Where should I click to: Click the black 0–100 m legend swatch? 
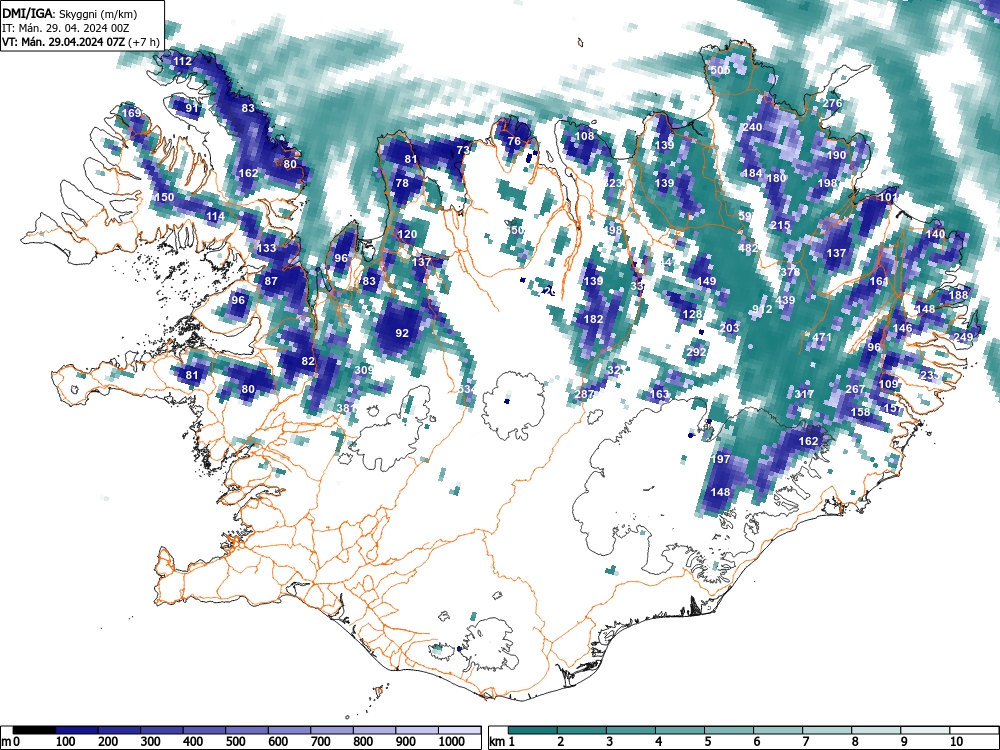tap(34, 730)
